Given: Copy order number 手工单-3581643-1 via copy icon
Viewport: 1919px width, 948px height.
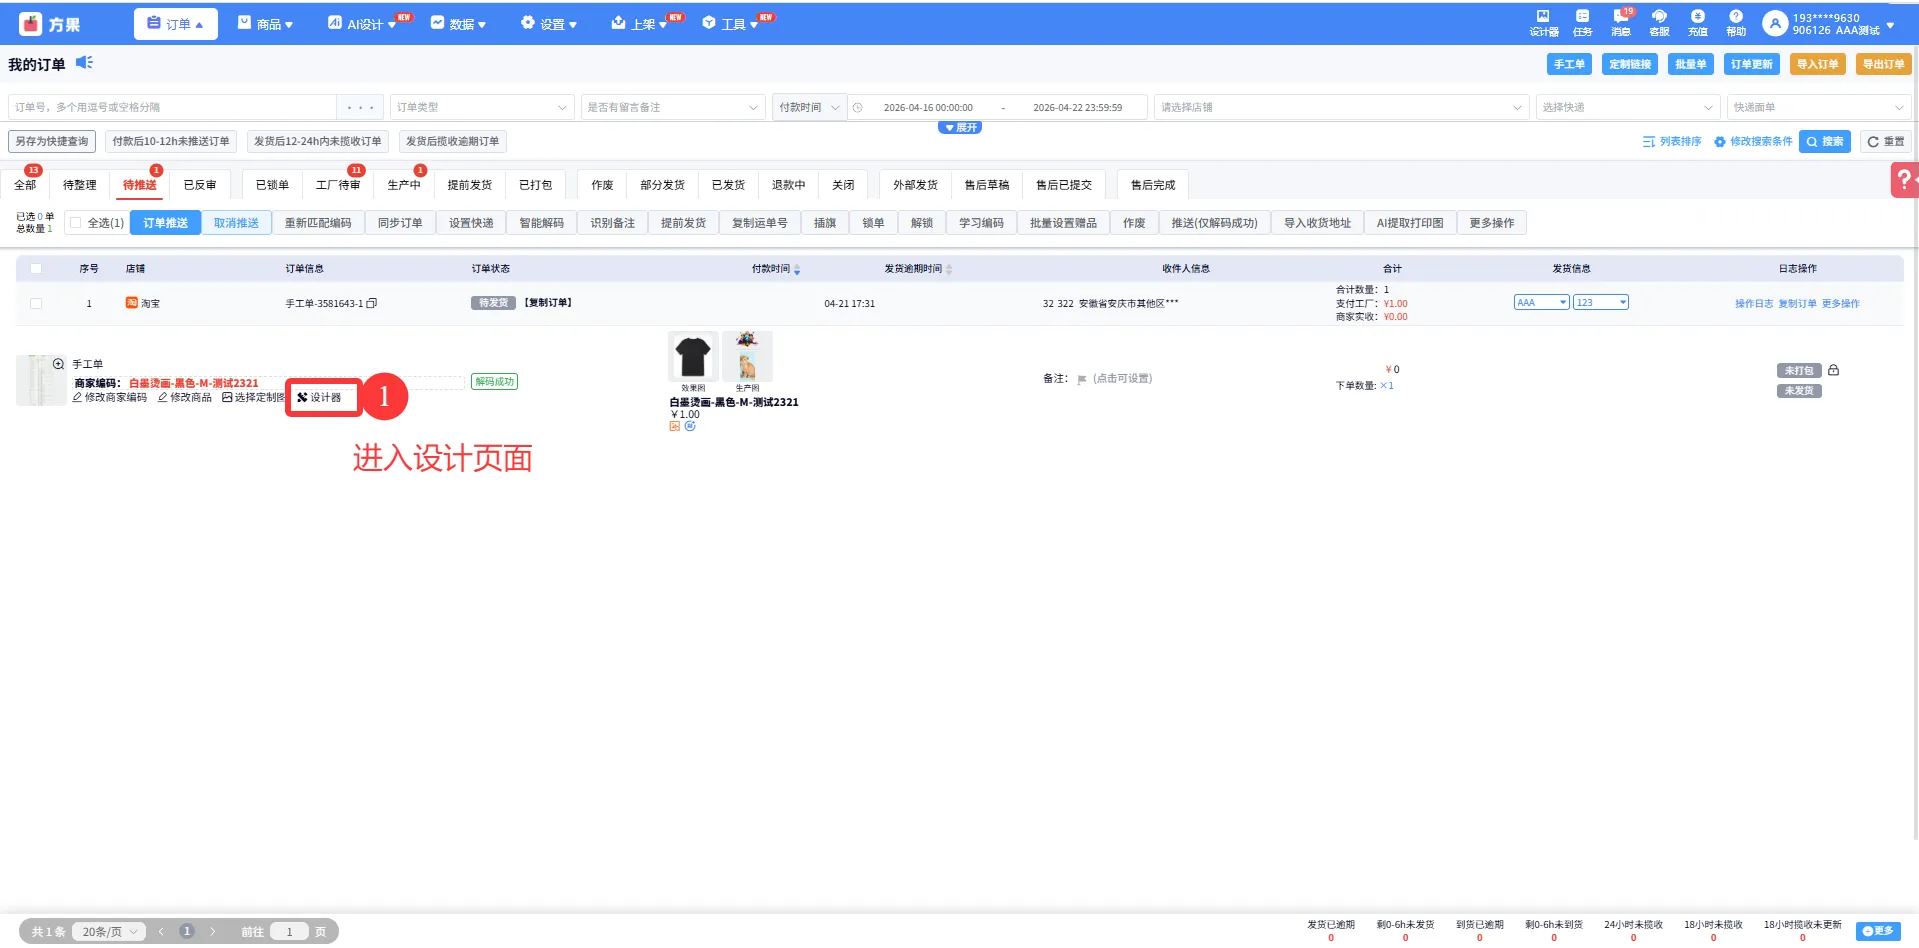Looking at the screenshot, I should (x=372, y=303).
